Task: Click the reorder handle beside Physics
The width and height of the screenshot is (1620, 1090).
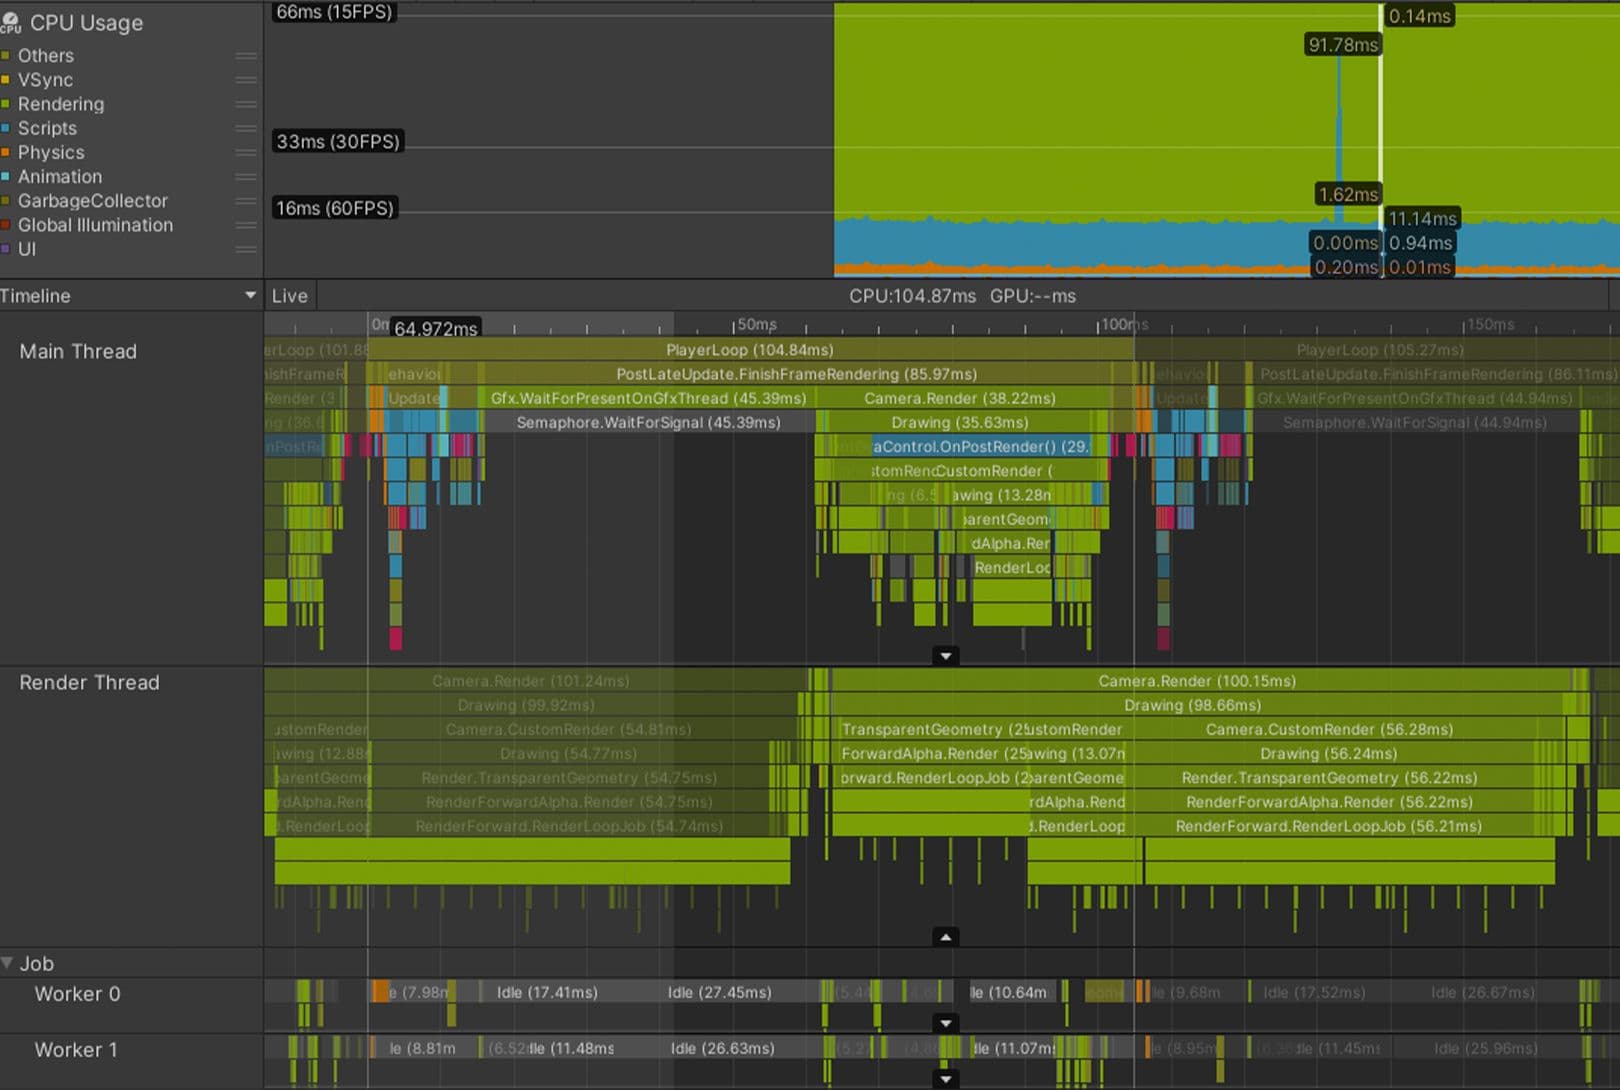Action: point(246,152)
